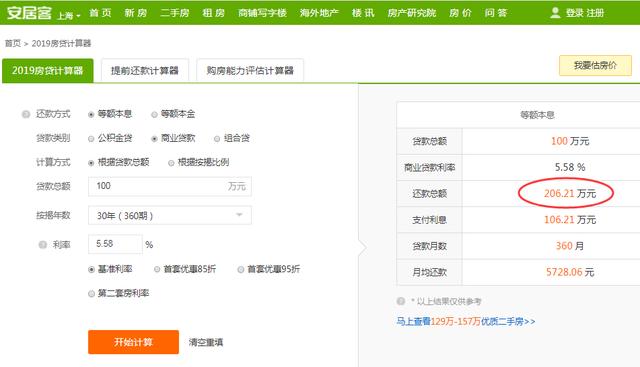This screenshot has width=640, height=367.
Task: Open 房价 in top navigation
Action: click(x=460, y=13)
